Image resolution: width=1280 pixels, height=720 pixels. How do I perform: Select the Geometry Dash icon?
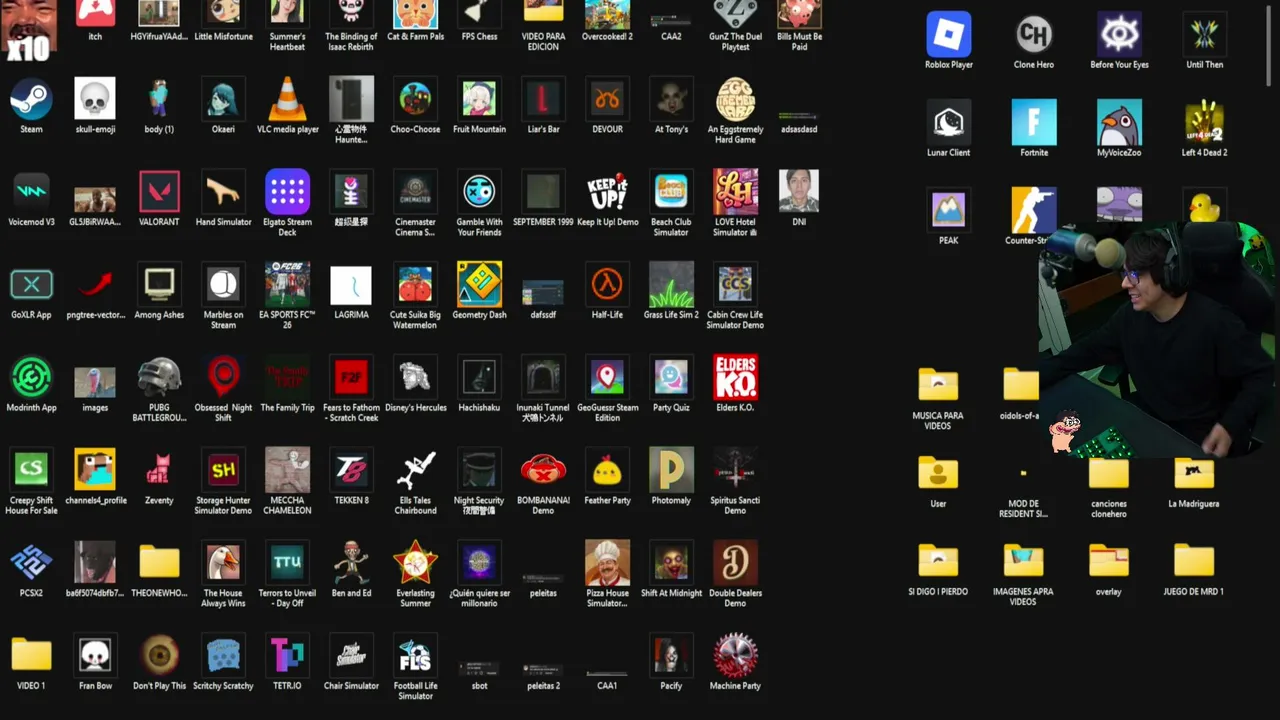coord(479,285)
